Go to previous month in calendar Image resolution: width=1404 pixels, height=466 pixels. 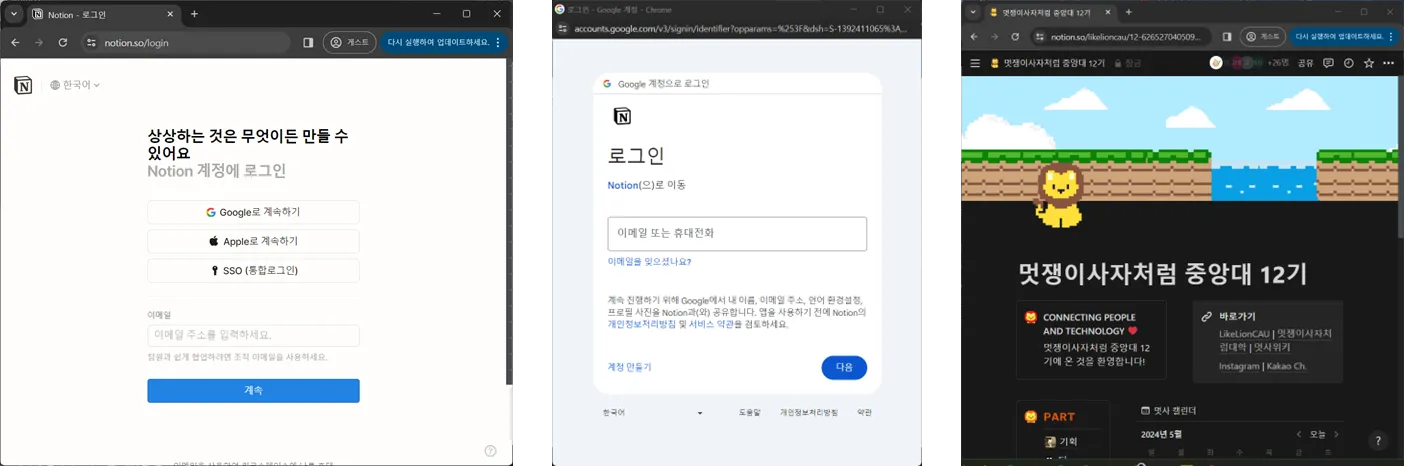point(1299,434)
